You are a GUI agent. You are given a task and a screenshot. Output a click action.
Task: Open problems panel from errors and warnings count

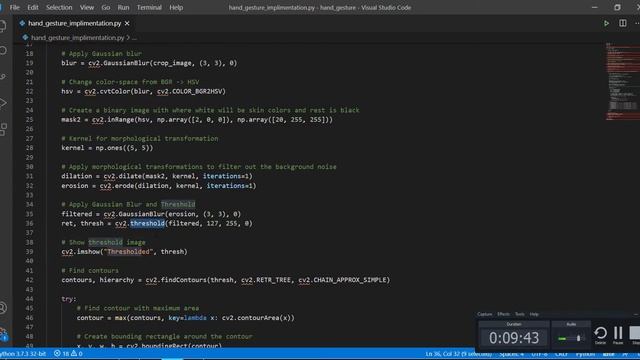click(x=68, y=353)
